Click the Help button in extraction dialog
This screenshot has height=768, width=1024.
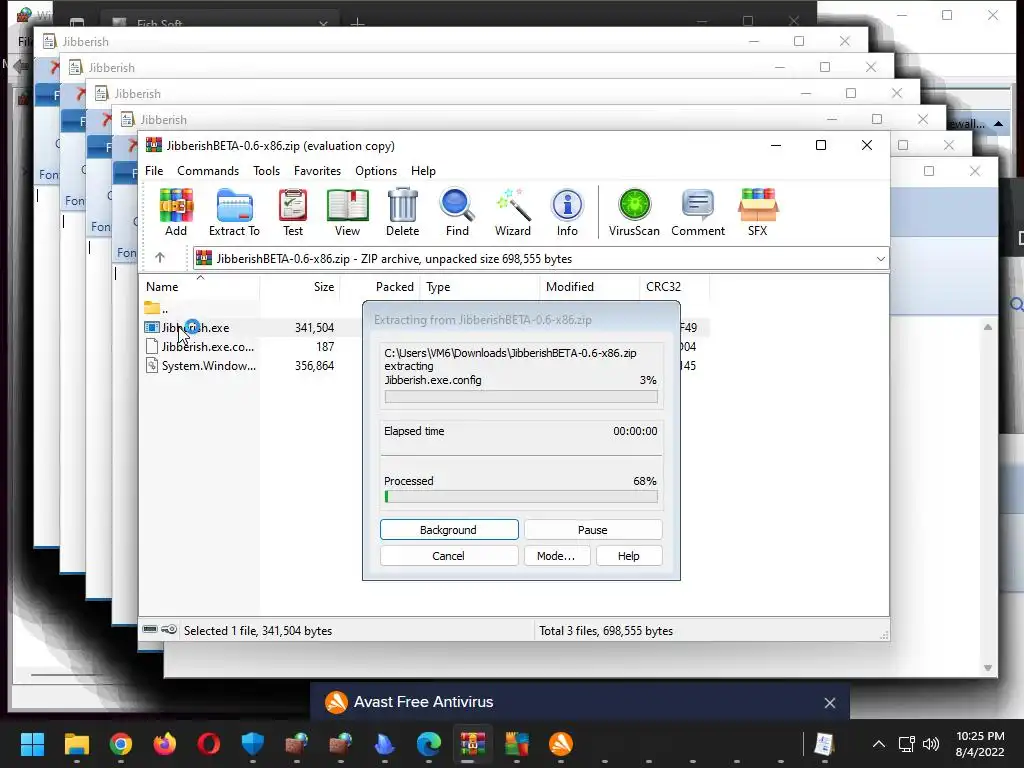point(629,556)
